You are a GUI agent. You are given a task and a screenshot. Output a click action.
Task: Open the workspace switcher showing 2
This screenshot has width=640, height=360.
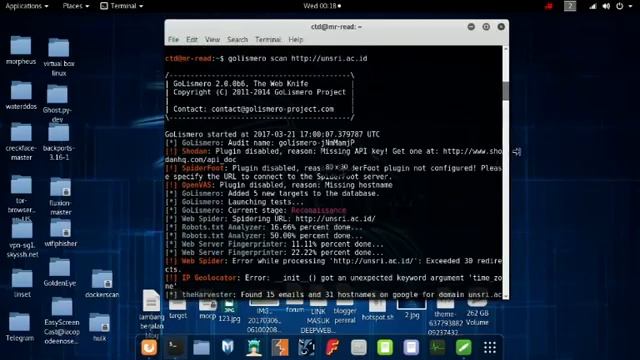570,6
